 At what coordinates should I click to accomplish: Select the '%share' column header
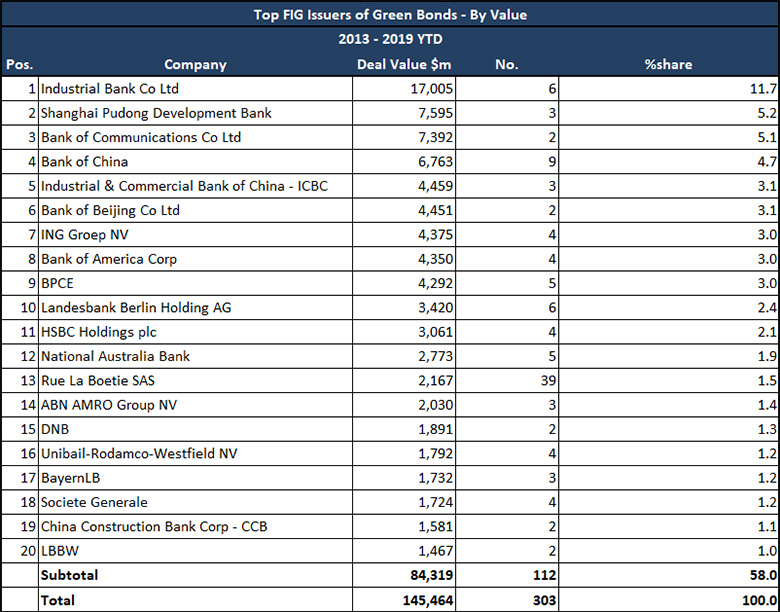668,64
